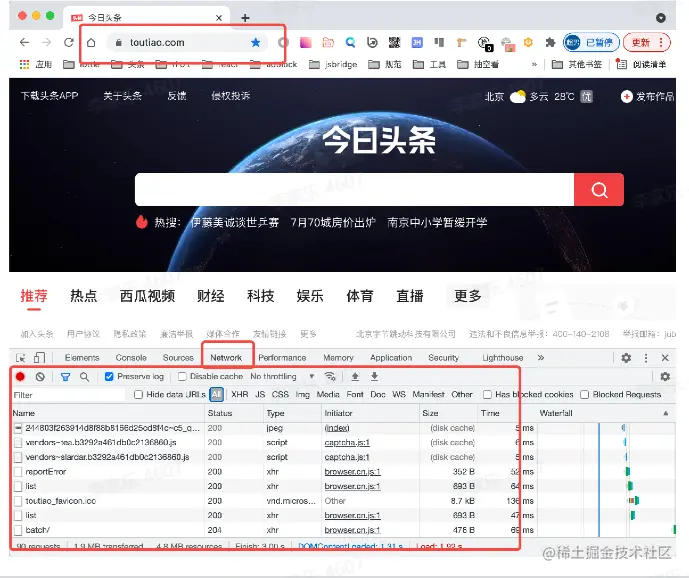
Task: Click the 发布作品 plus icon
Action: pyautogui.click(x=627, y=96)
